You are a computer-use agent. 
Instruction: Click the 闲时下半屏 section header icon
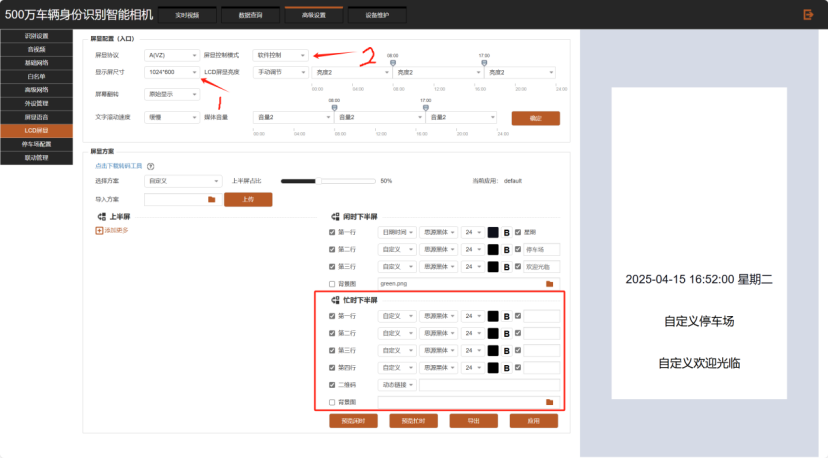click(335, 217)
